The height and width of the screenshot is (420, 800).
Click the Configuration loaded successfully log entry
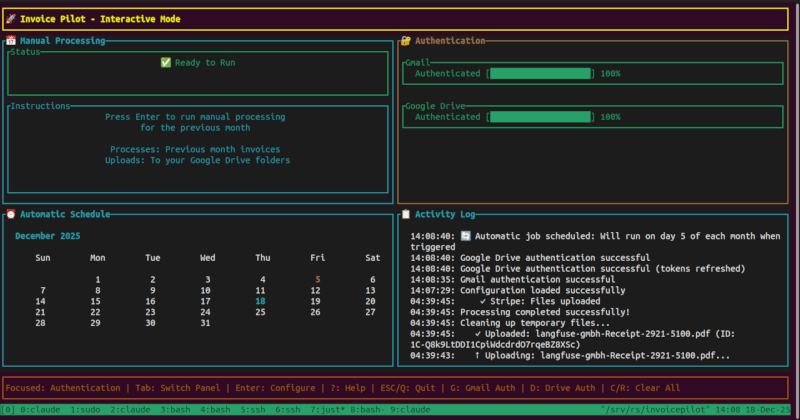coord(518,290)
